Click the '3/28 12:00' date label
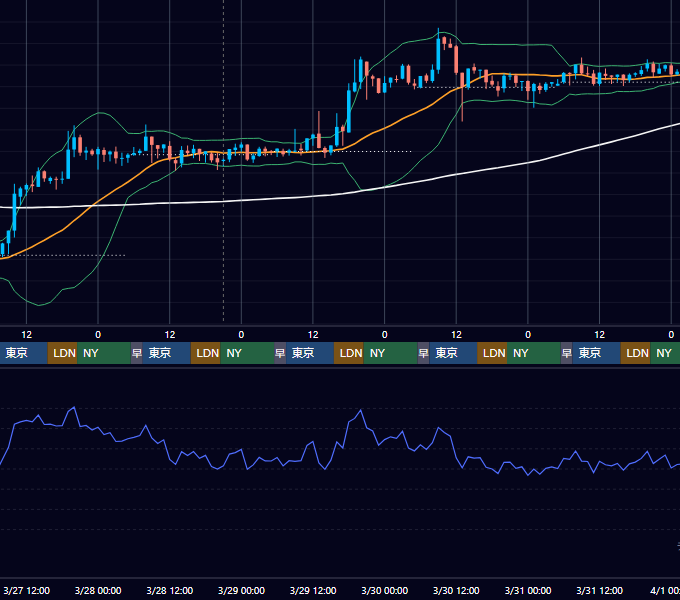The image size is (680, 600). click(170, 590)
